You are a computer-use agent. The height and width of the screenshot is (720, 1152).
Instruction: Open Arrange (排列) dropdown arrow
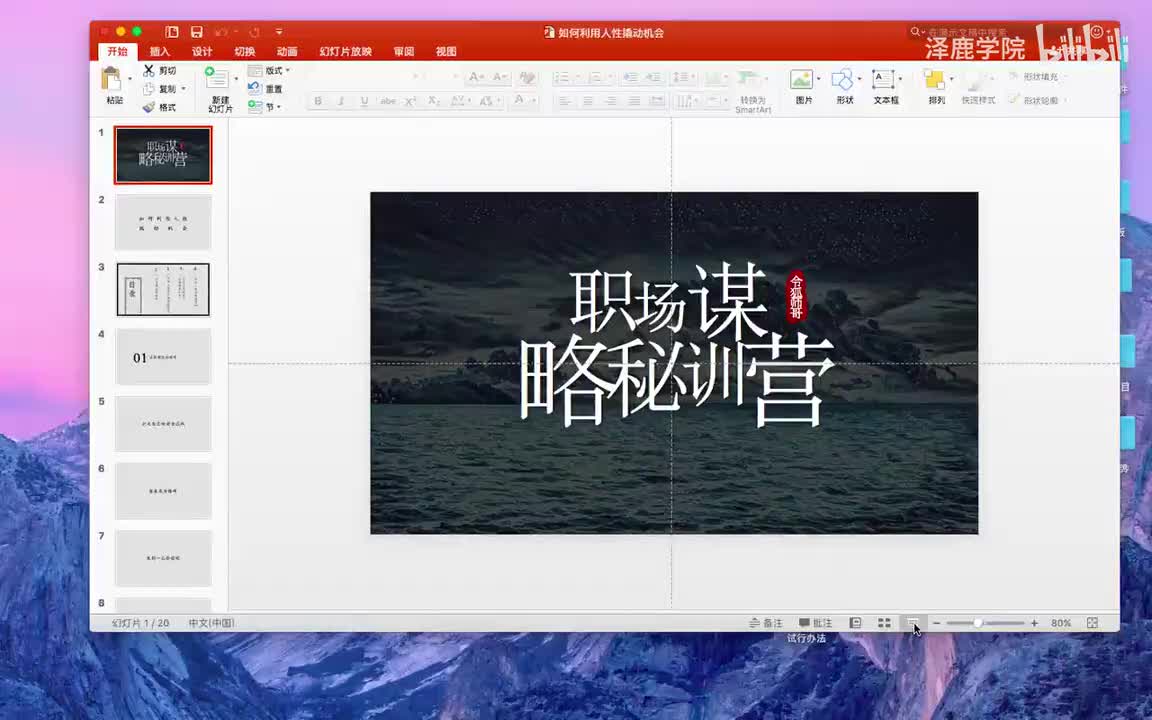[x=951, y=79]
